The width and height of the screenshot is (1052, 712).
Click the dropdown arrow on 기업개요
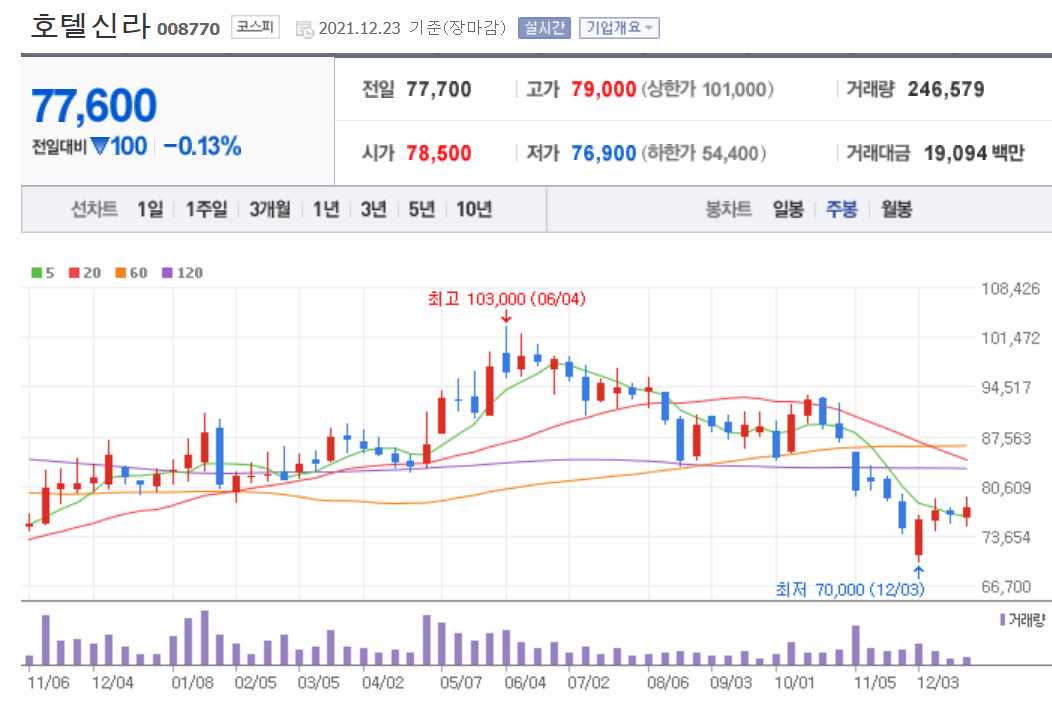pyautogui.click(x=650, y=28)
